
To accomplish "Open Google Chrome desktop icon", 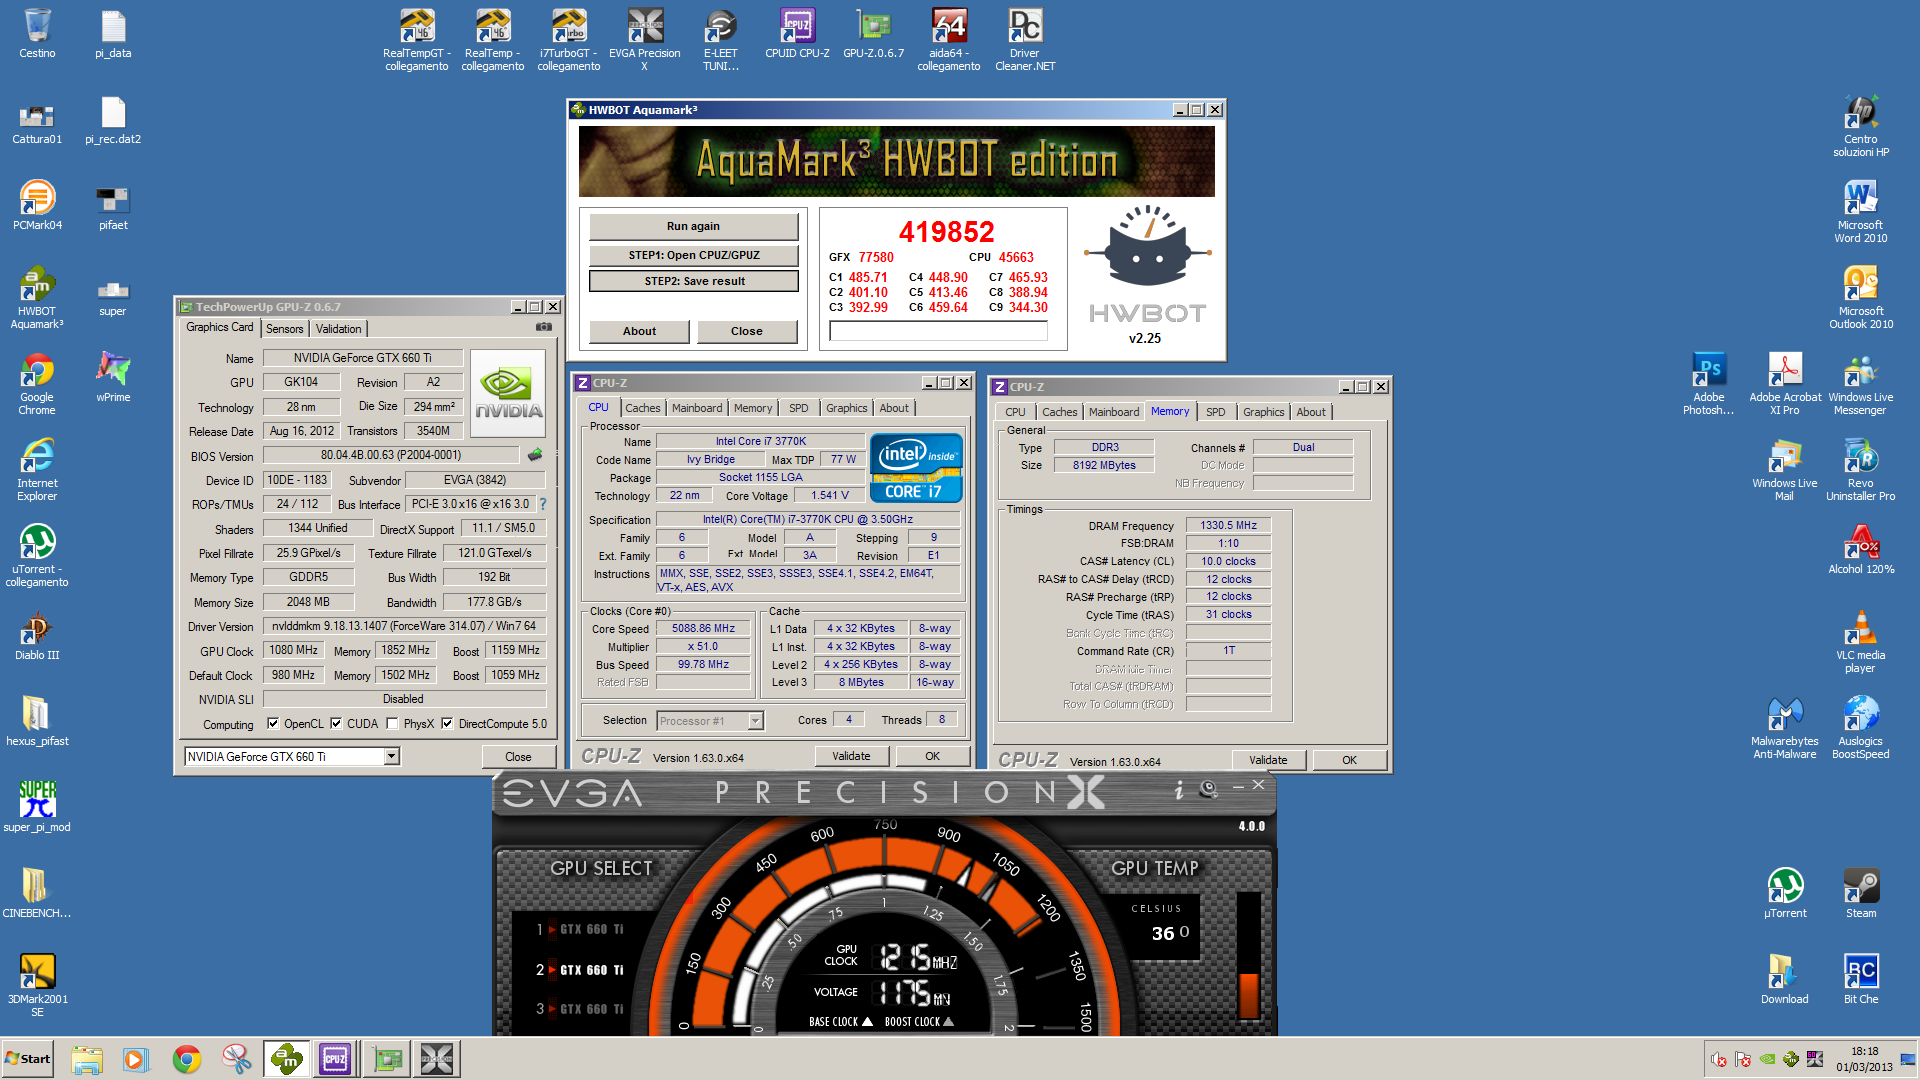I will tap(37, 383).
